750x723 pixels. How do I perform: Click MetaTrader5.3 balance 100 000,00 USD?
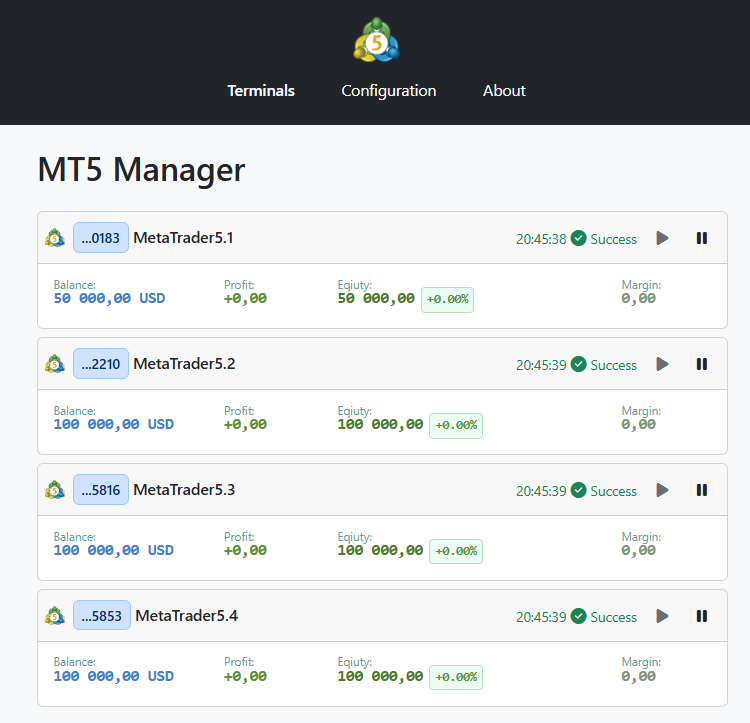click(114, 550)
